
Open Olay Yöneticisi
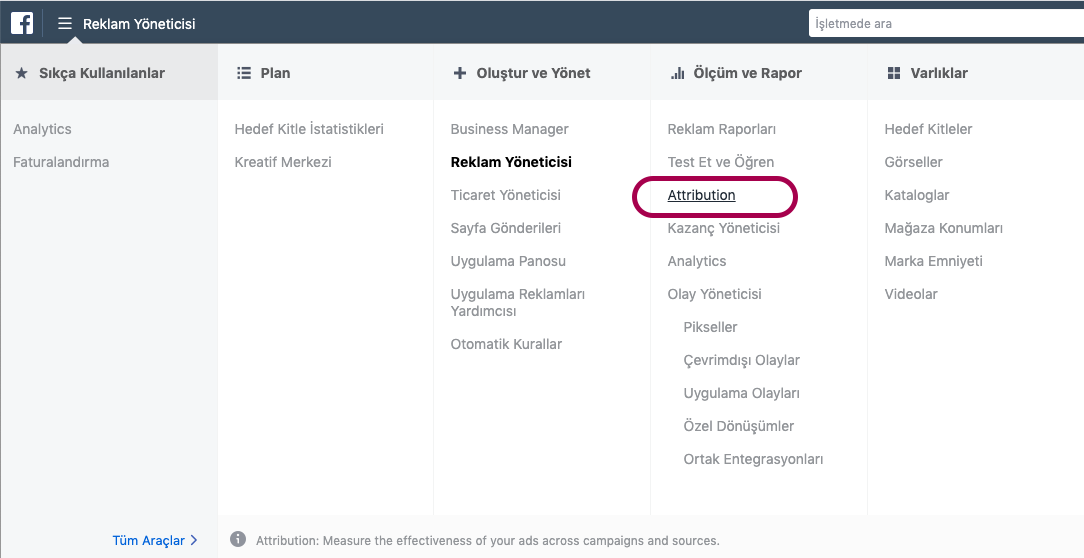(x=714, y=294)
